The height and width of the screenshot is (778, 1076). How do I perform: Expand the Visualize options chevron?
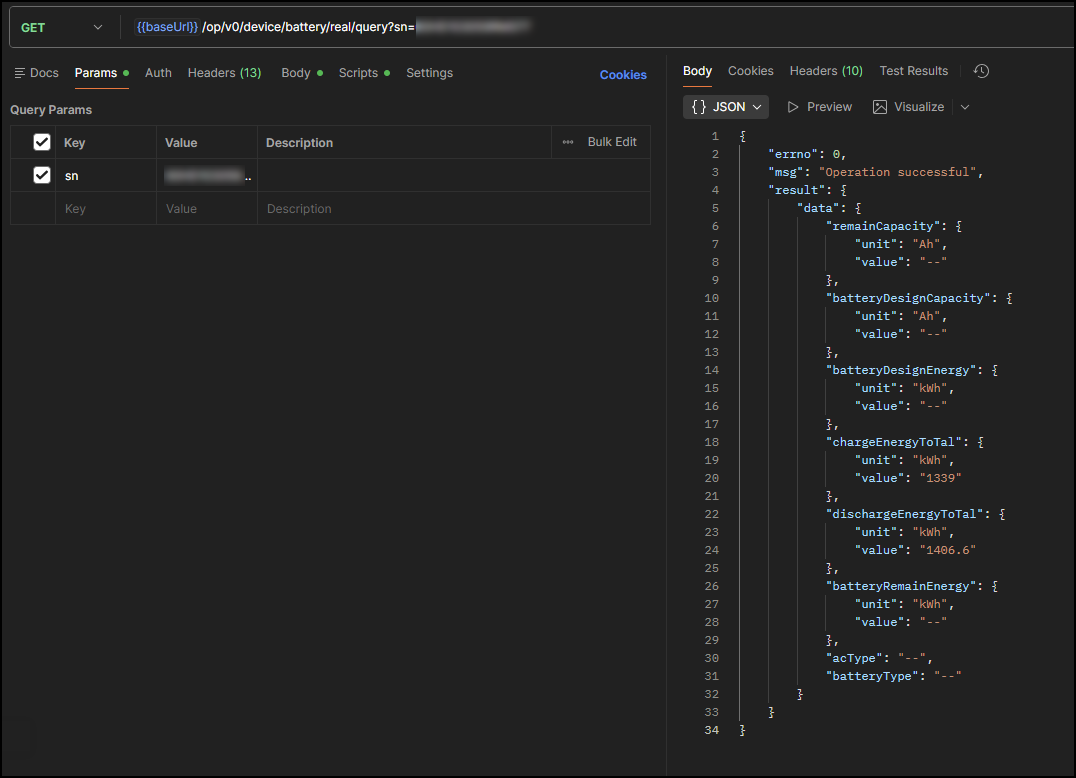coord(964,107)
